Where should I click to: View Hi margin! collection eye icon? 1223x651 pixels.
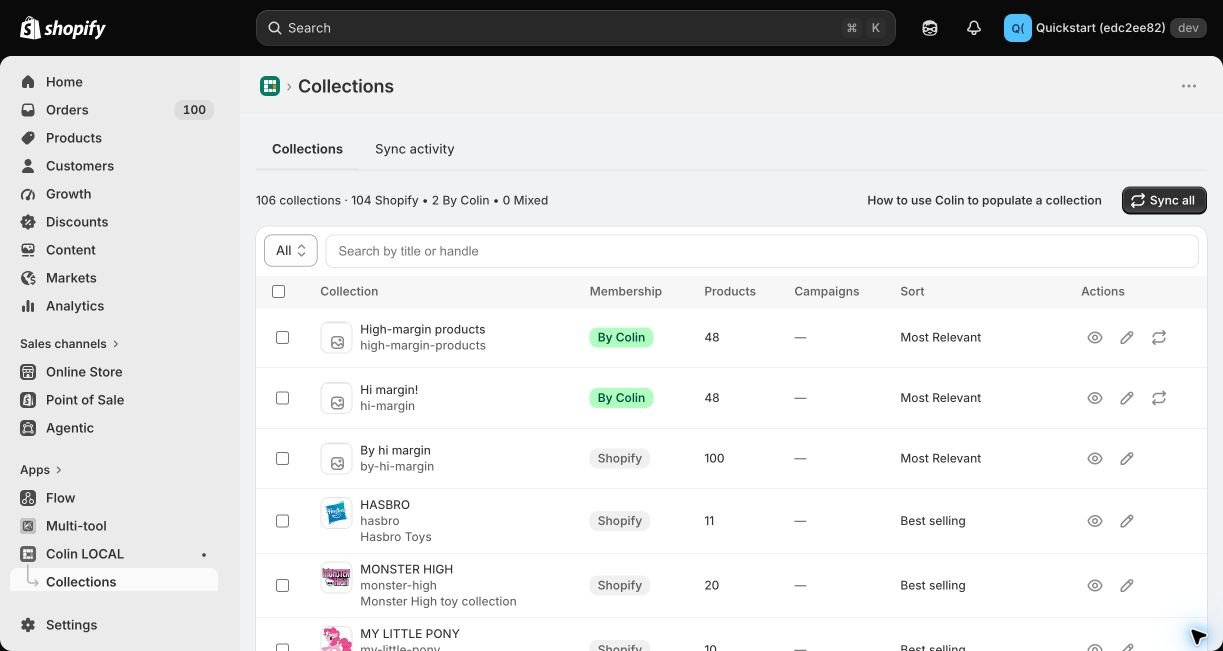(x=1095, y=398)
